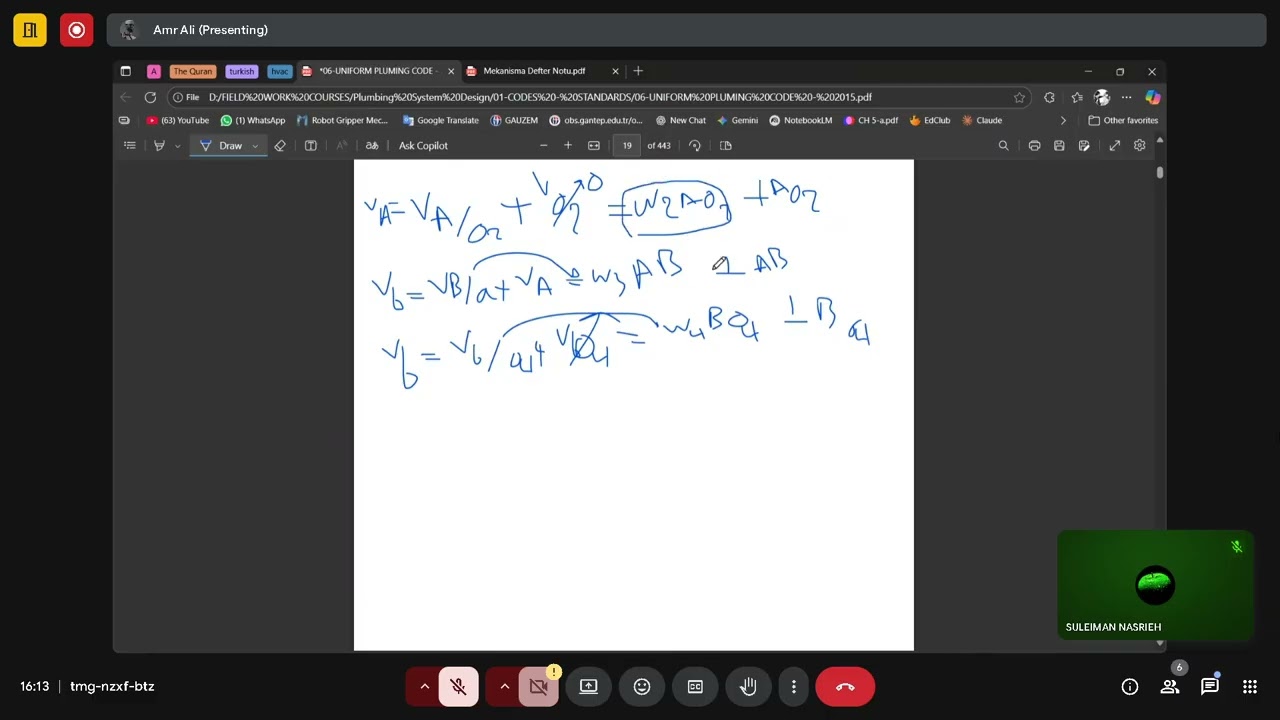The height and width of the screenshot is (720, 1280).
Task: Click Ask Copilot in PDF toolbar
Action: click(x=423, y=145)
